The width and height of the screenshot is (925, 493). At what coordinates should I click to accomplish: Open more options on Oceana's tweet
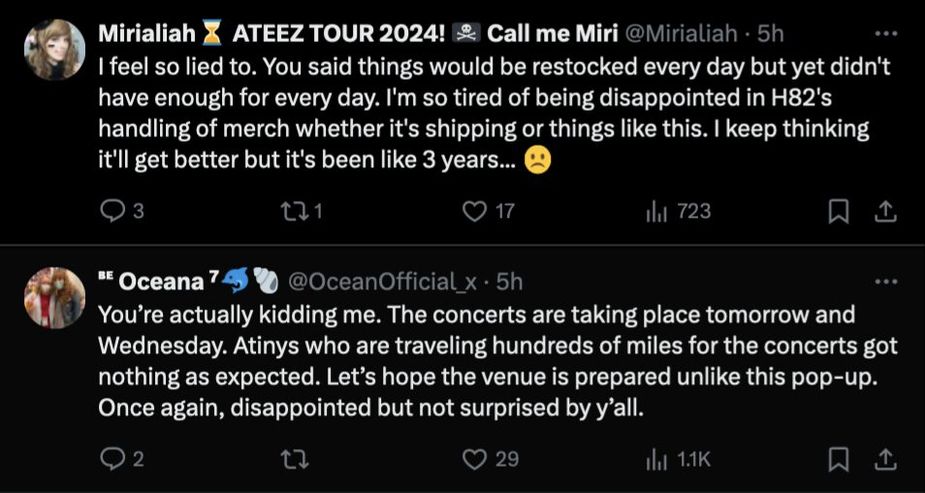point(886,281)
